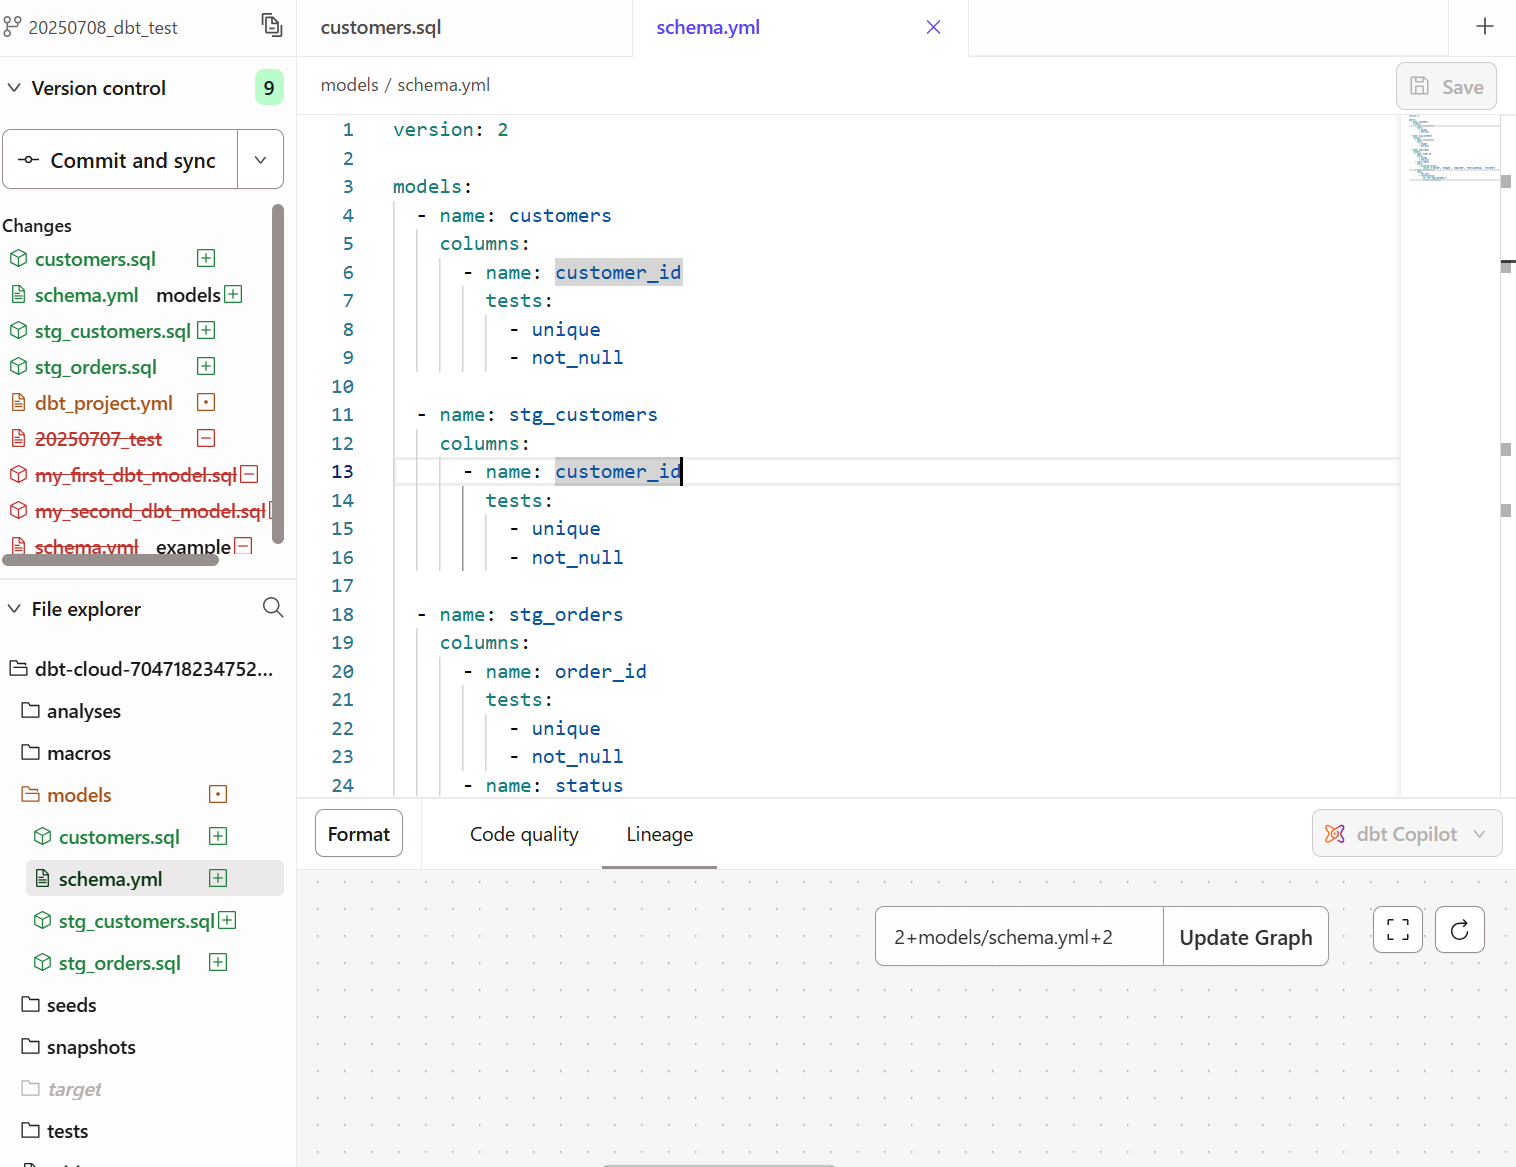Open stg_customers.sql in File explorer
Screen dimensions: 1516x1167
(136, 921)
